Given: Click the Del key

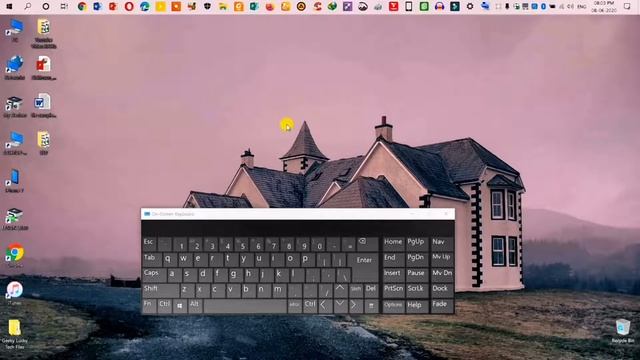Looking at the screenshot, I should (371, 290).
